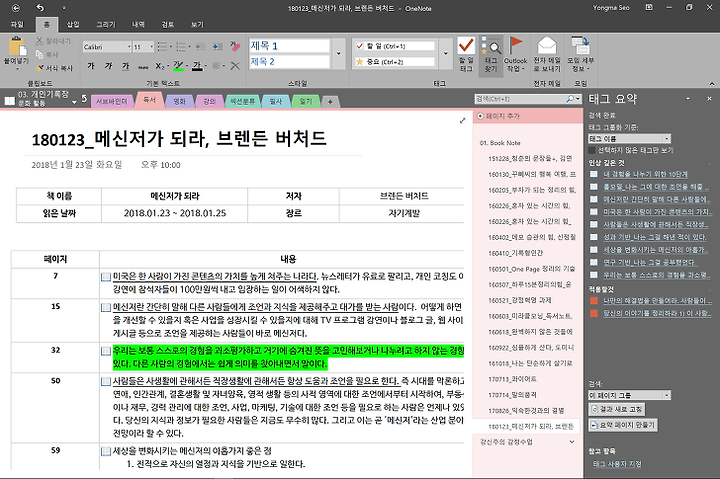Expand the styles gallery dropdown
Screen dimensions: 720x479
click(x=338, y=54)
